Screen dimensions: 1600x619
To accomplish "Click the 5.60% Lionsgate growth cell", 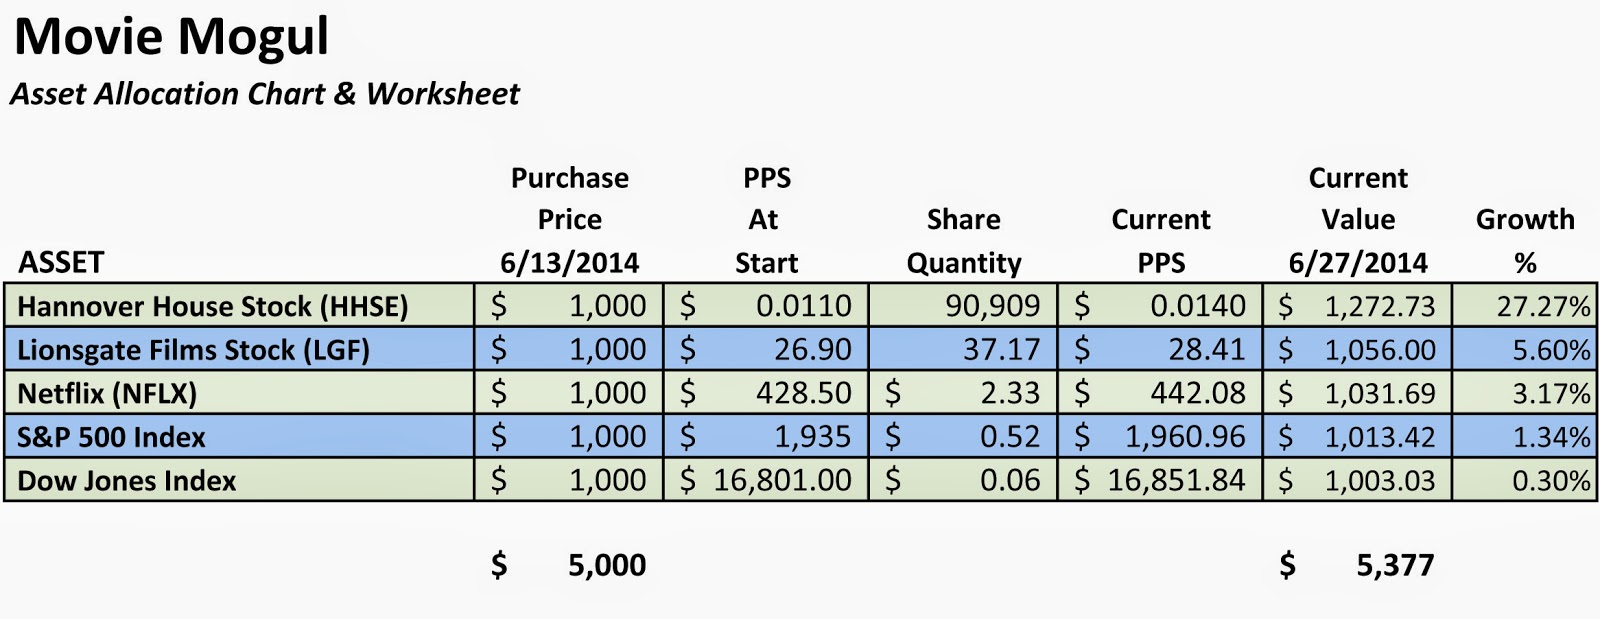I will (x=1524, y=349).
